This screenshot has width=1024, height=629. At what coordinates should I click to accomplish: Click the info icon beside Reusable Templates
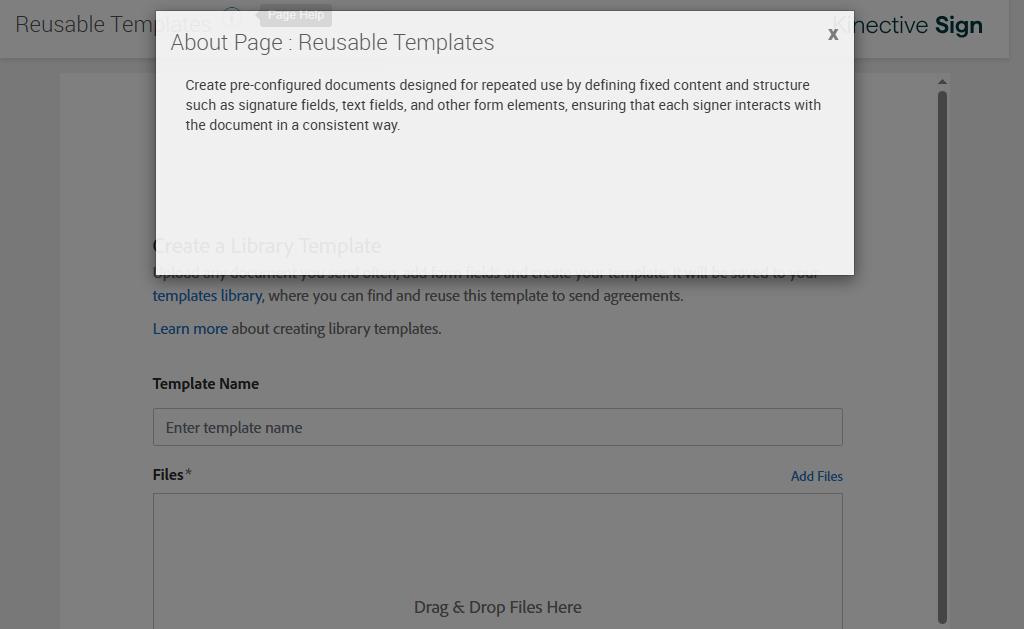pyautogui.click(x=232, y=18)
